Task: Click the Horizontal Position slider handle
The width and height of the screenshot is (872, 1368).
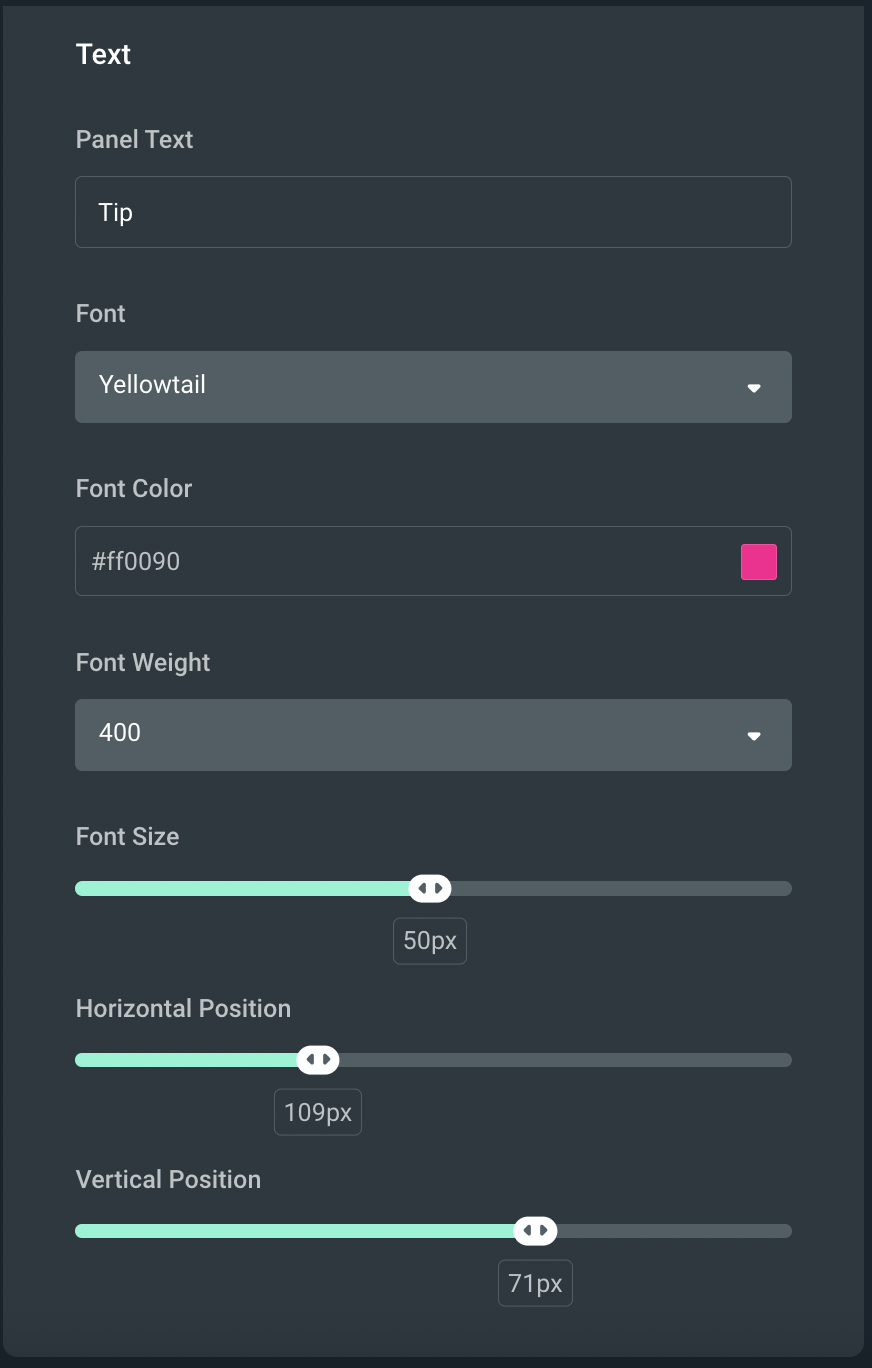Action: [317, 1059]
